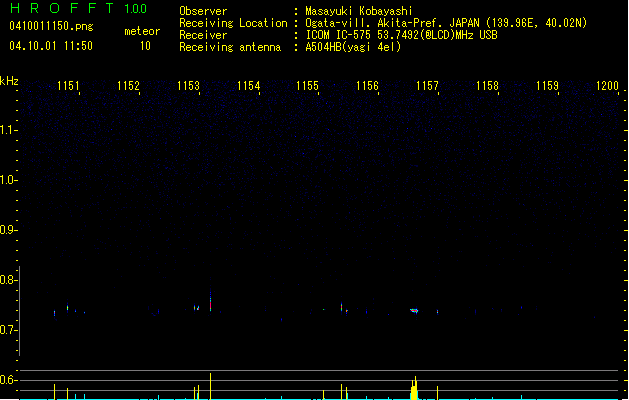Image resolution: width=629 pixels, height=400 pixels.
Task: Click the kHz axis unit label
Action: coord(9,81)
